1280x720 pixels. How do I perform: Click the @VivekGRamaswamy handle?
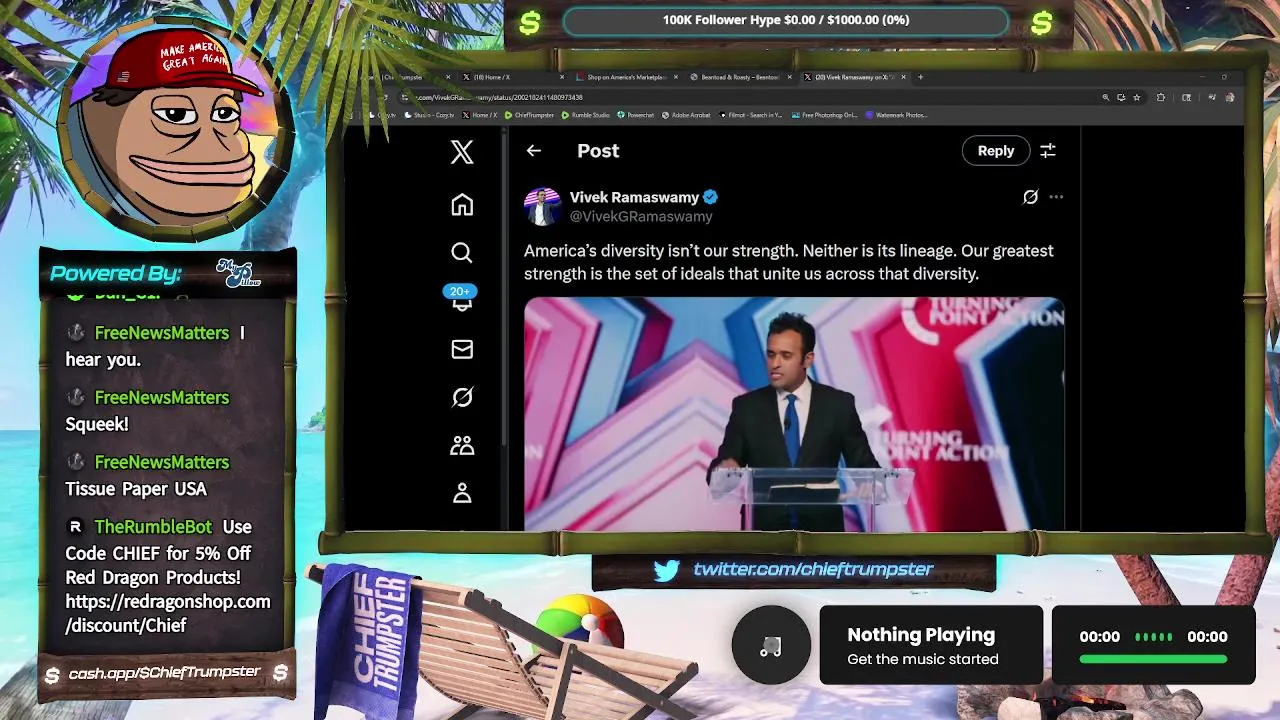pos(641,217)
